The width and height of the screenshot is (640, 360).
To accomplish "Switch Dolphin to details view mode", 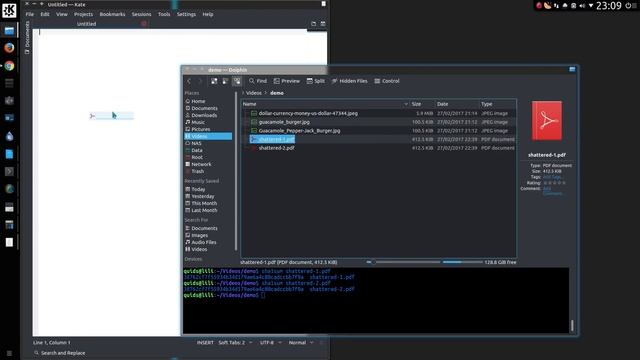I will [x=237, y=81].
